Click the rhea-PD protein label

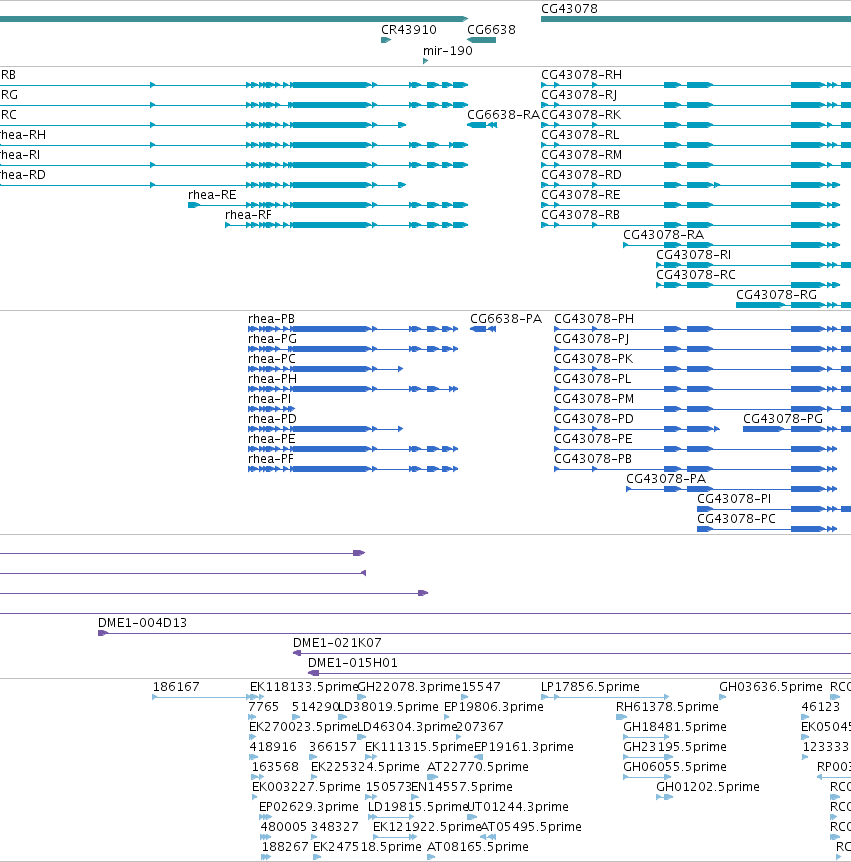[272, 419]
